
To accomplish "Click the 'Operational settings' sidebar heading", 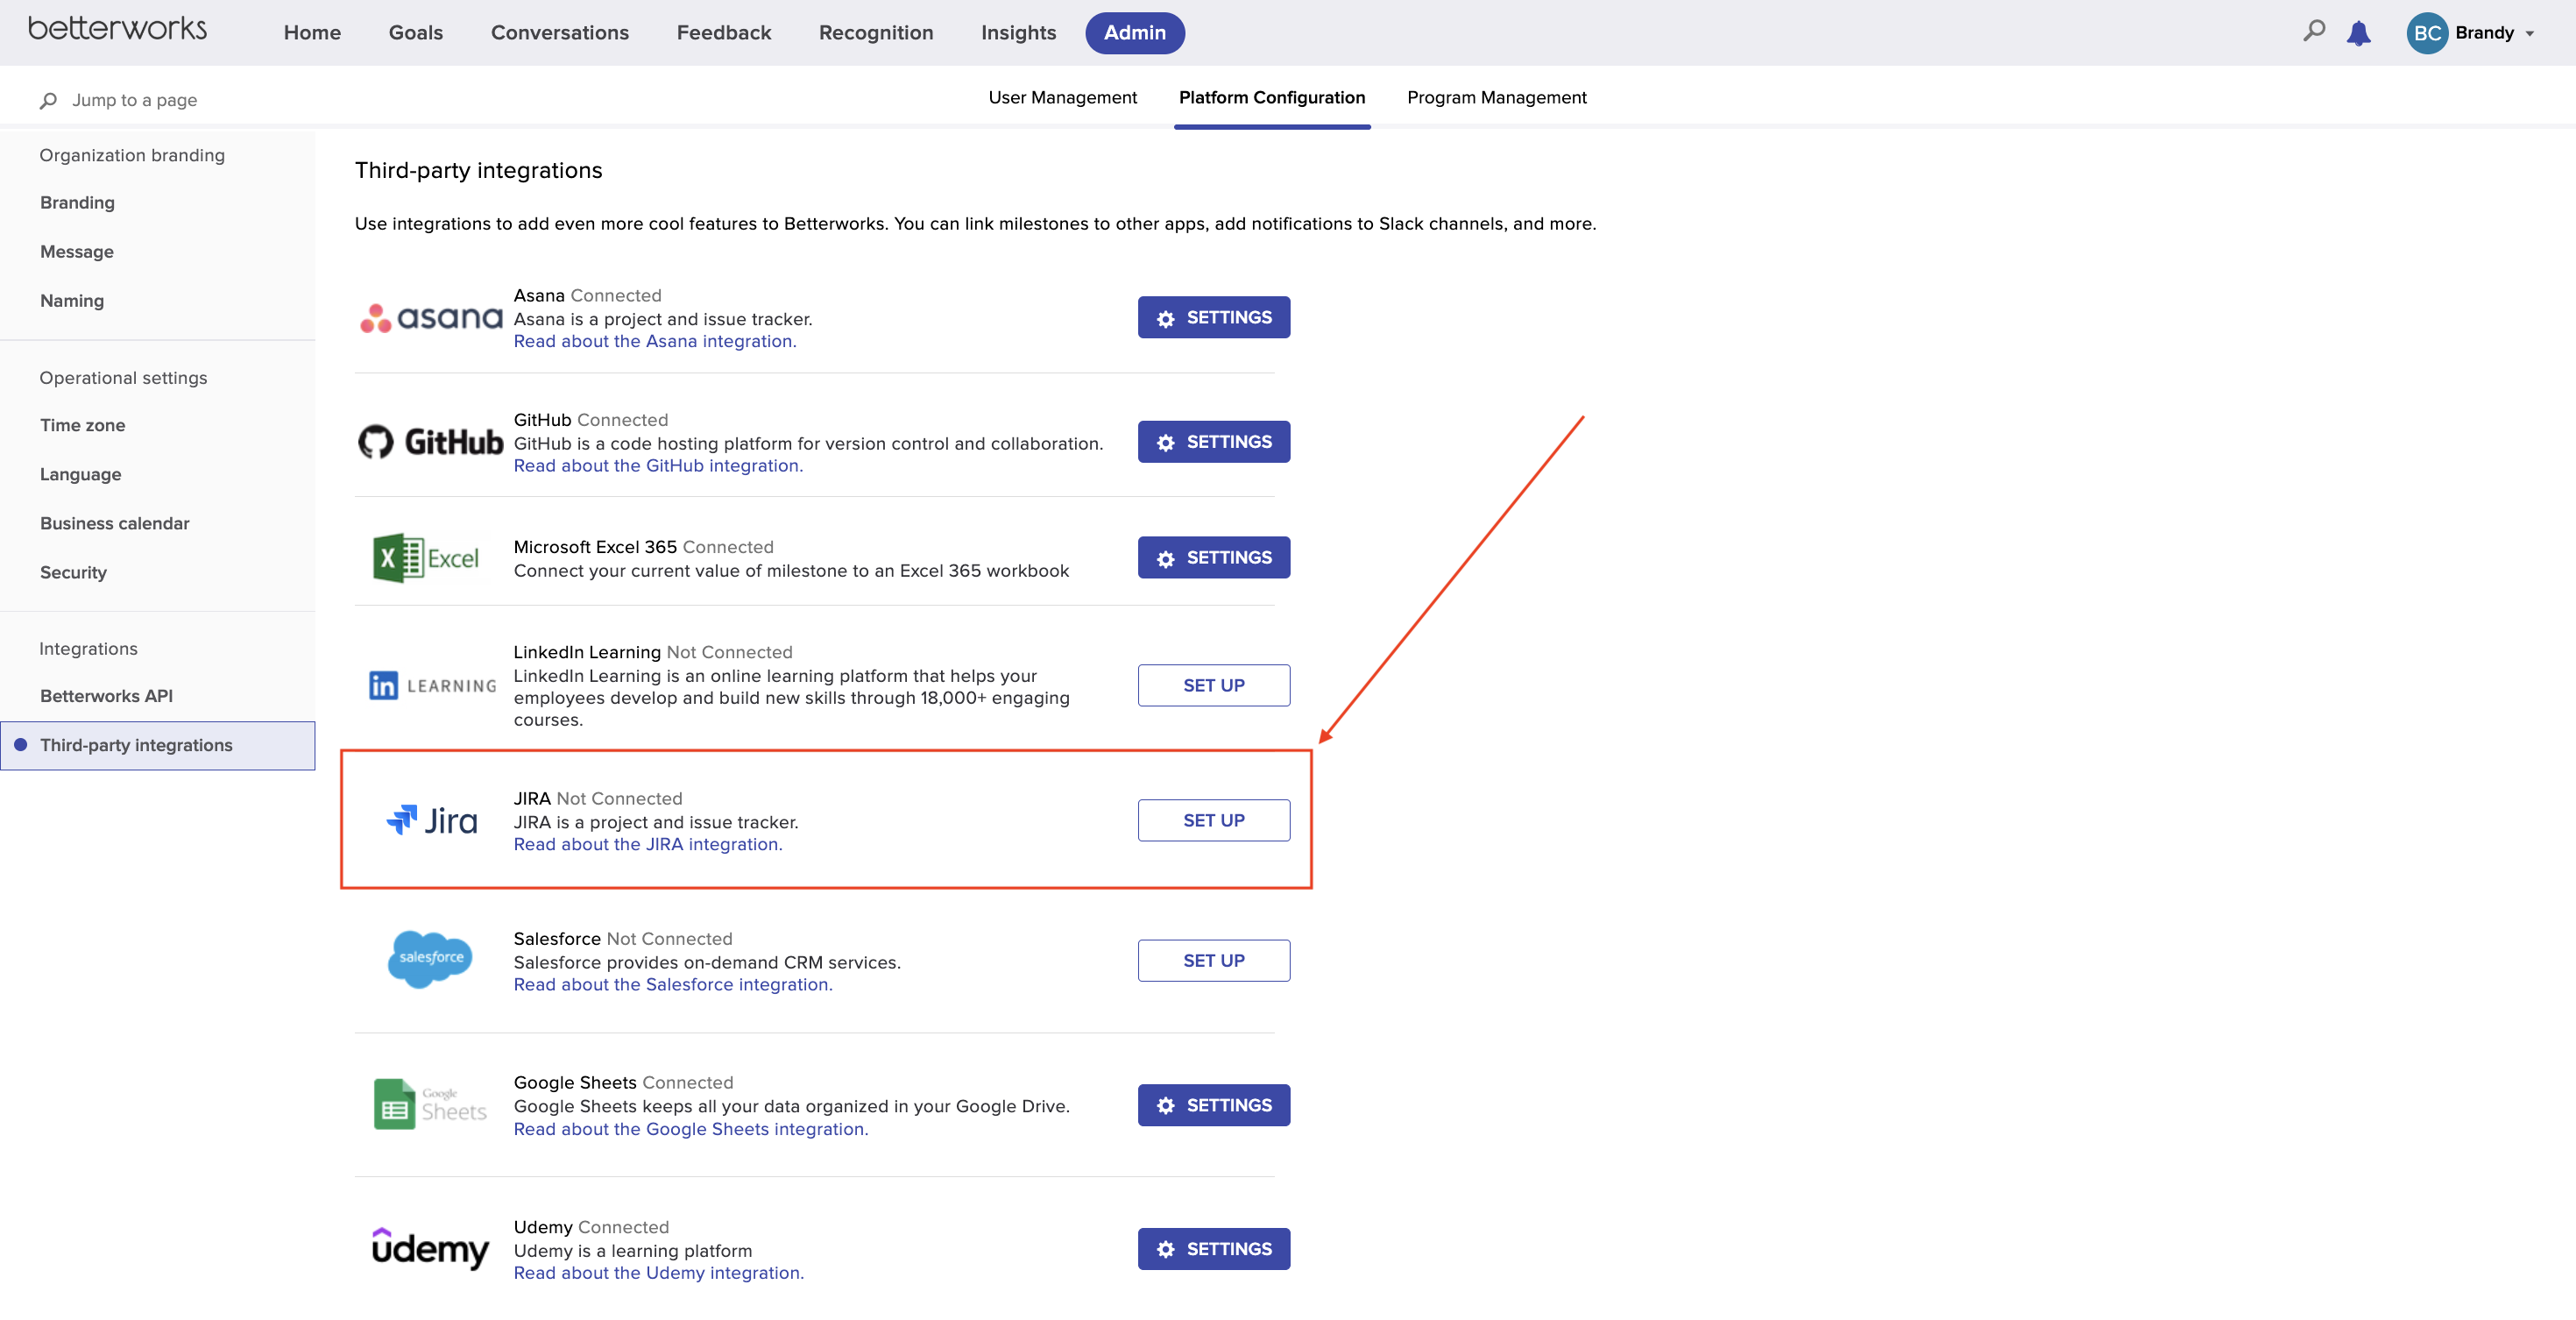I will [123, 378].
